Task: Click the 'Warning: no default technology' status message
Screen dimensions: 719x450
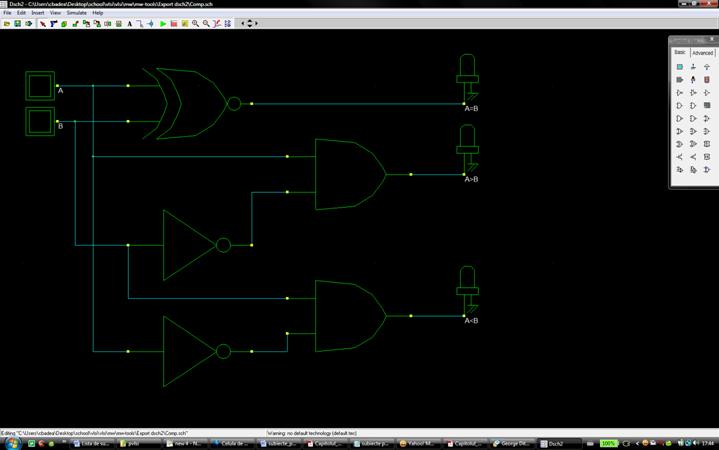Action: point(312,433)
